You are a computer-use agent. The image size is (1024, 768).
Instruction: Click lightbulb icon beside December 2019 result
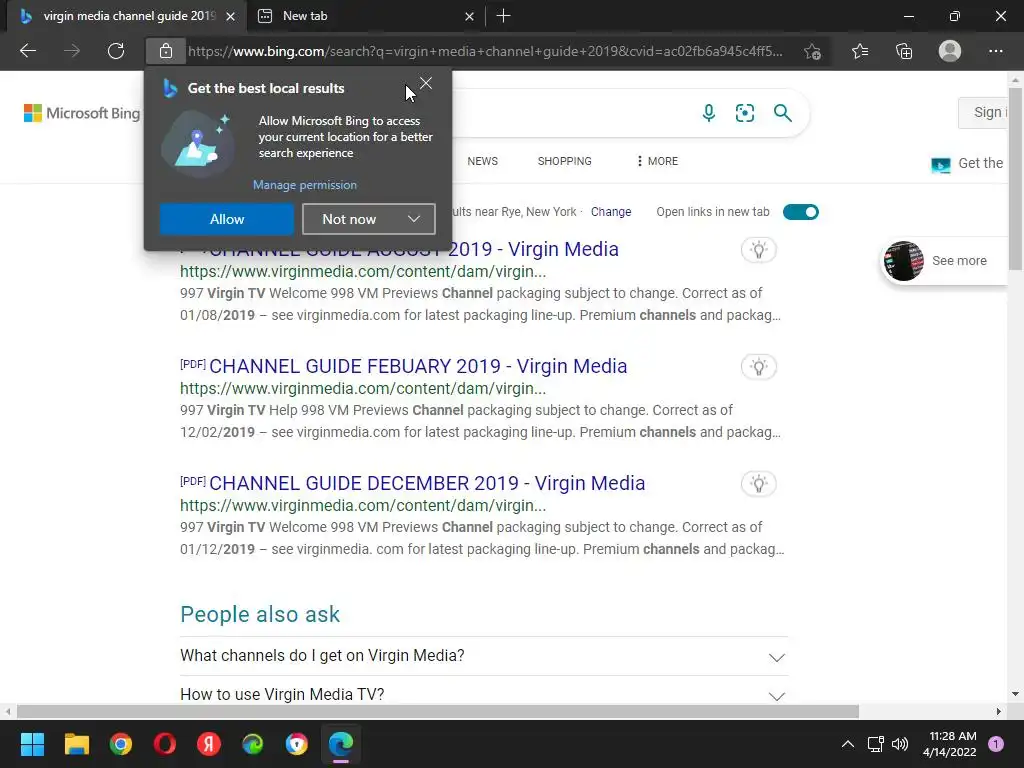click(758, 484)
